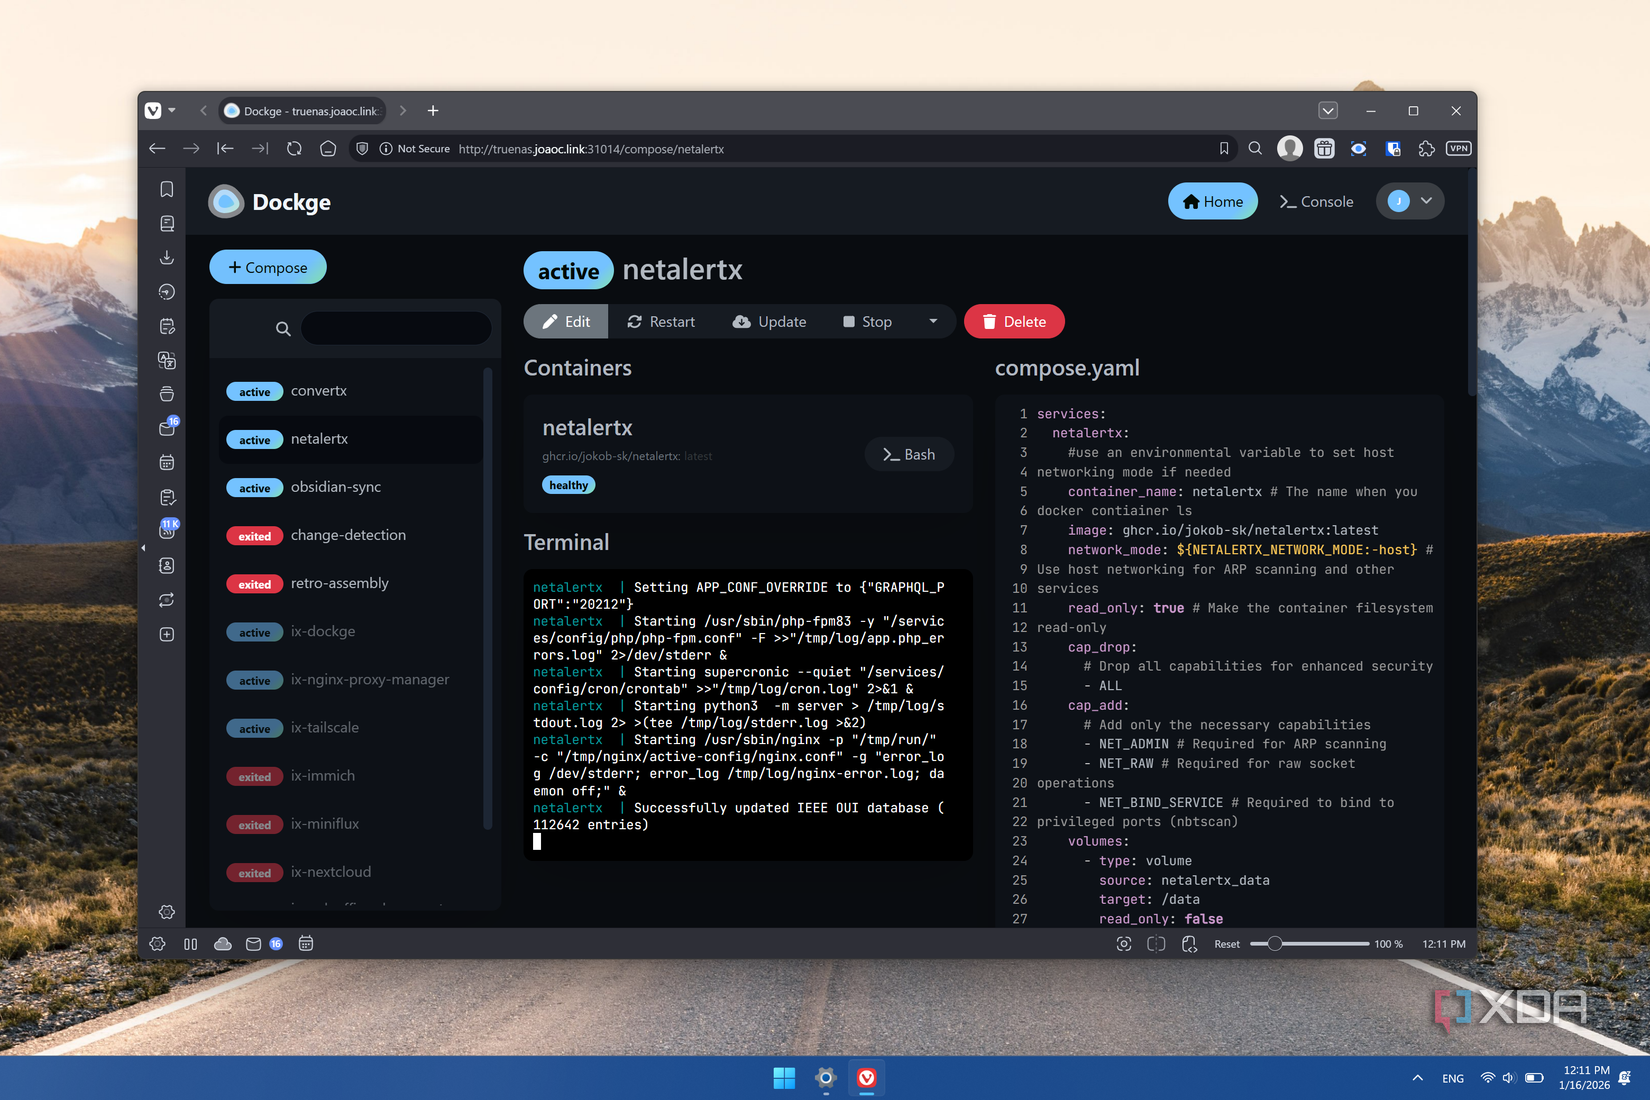Screen dimensions: 1650x1100
Task: Toggle page tiling in status bar
Action: click(x=1156, y=944)
